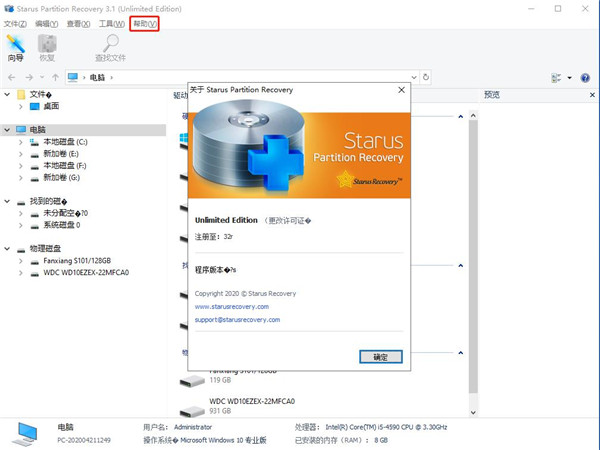Click the 电脑 monitor icon in tree
The height and width of the screenshot is (450, 600).
21,130
